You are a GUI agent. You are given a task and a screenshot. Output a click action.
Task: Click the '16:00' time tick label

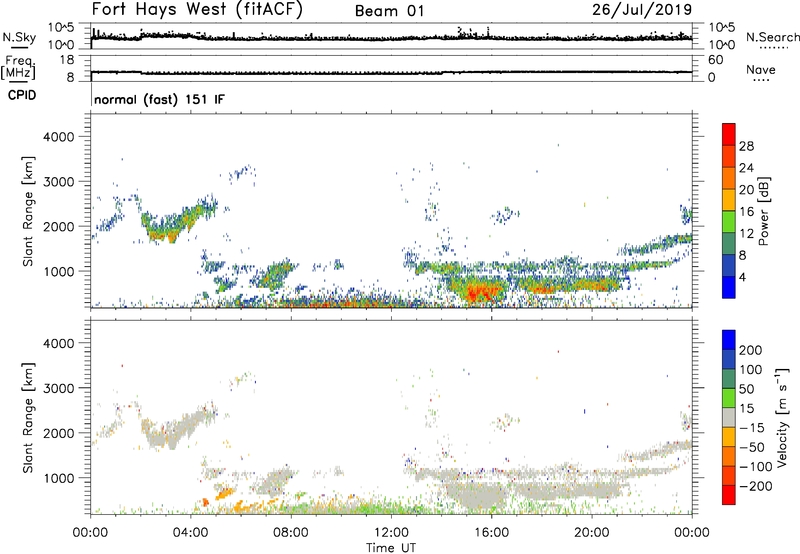[x=491, y=533]
